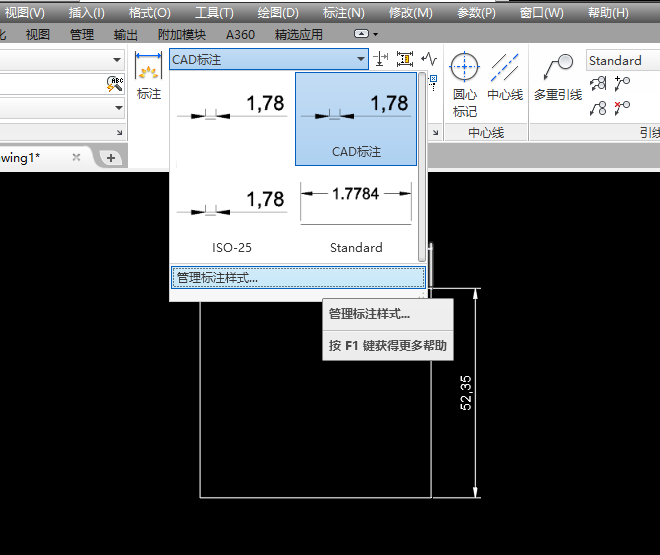Switch to the 附加模块 ribbon tab
This screenshot has height=555, width=660.
coord(181,35)
